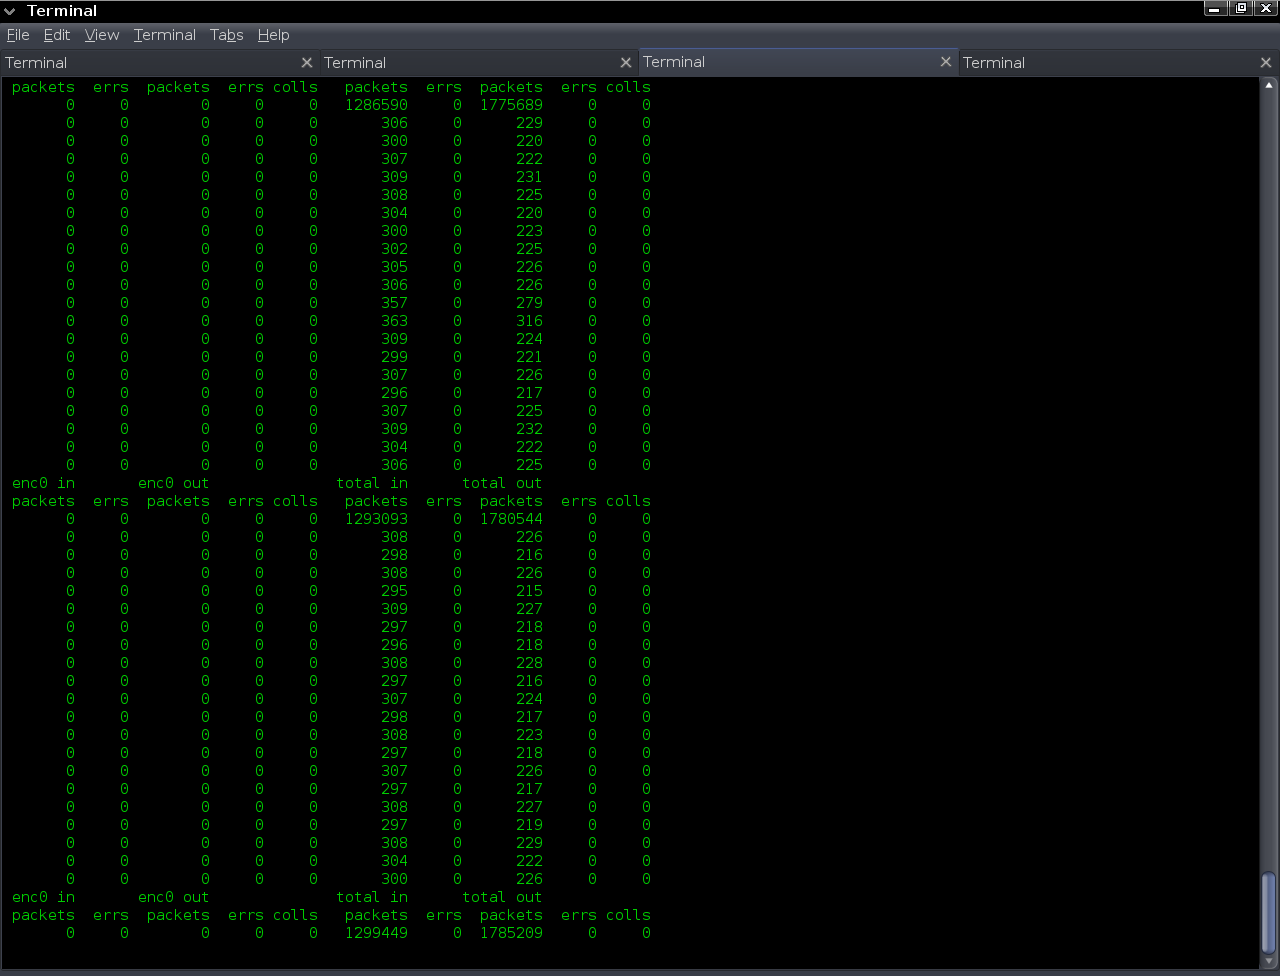The image size is (1280, 976).
Task: Close the fourth Terminal tab with its X
Action: (1266, 63)
